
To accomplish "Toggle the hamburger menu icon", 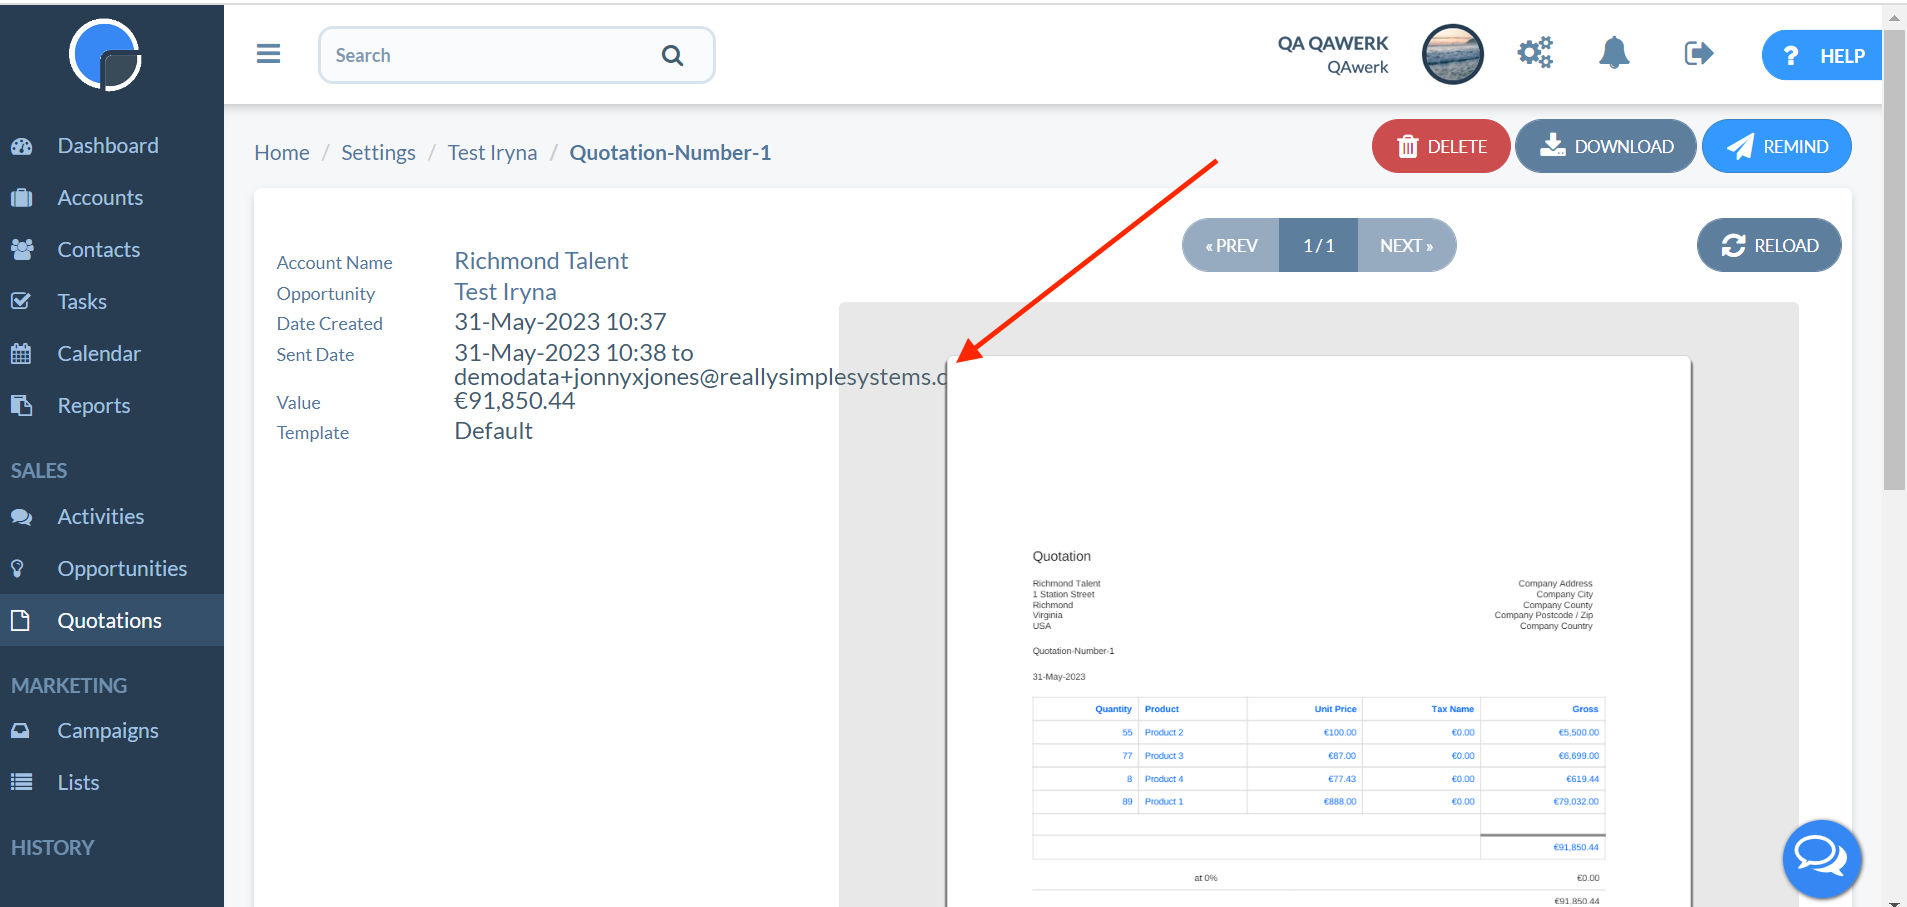I will click(x=268, y=53).
